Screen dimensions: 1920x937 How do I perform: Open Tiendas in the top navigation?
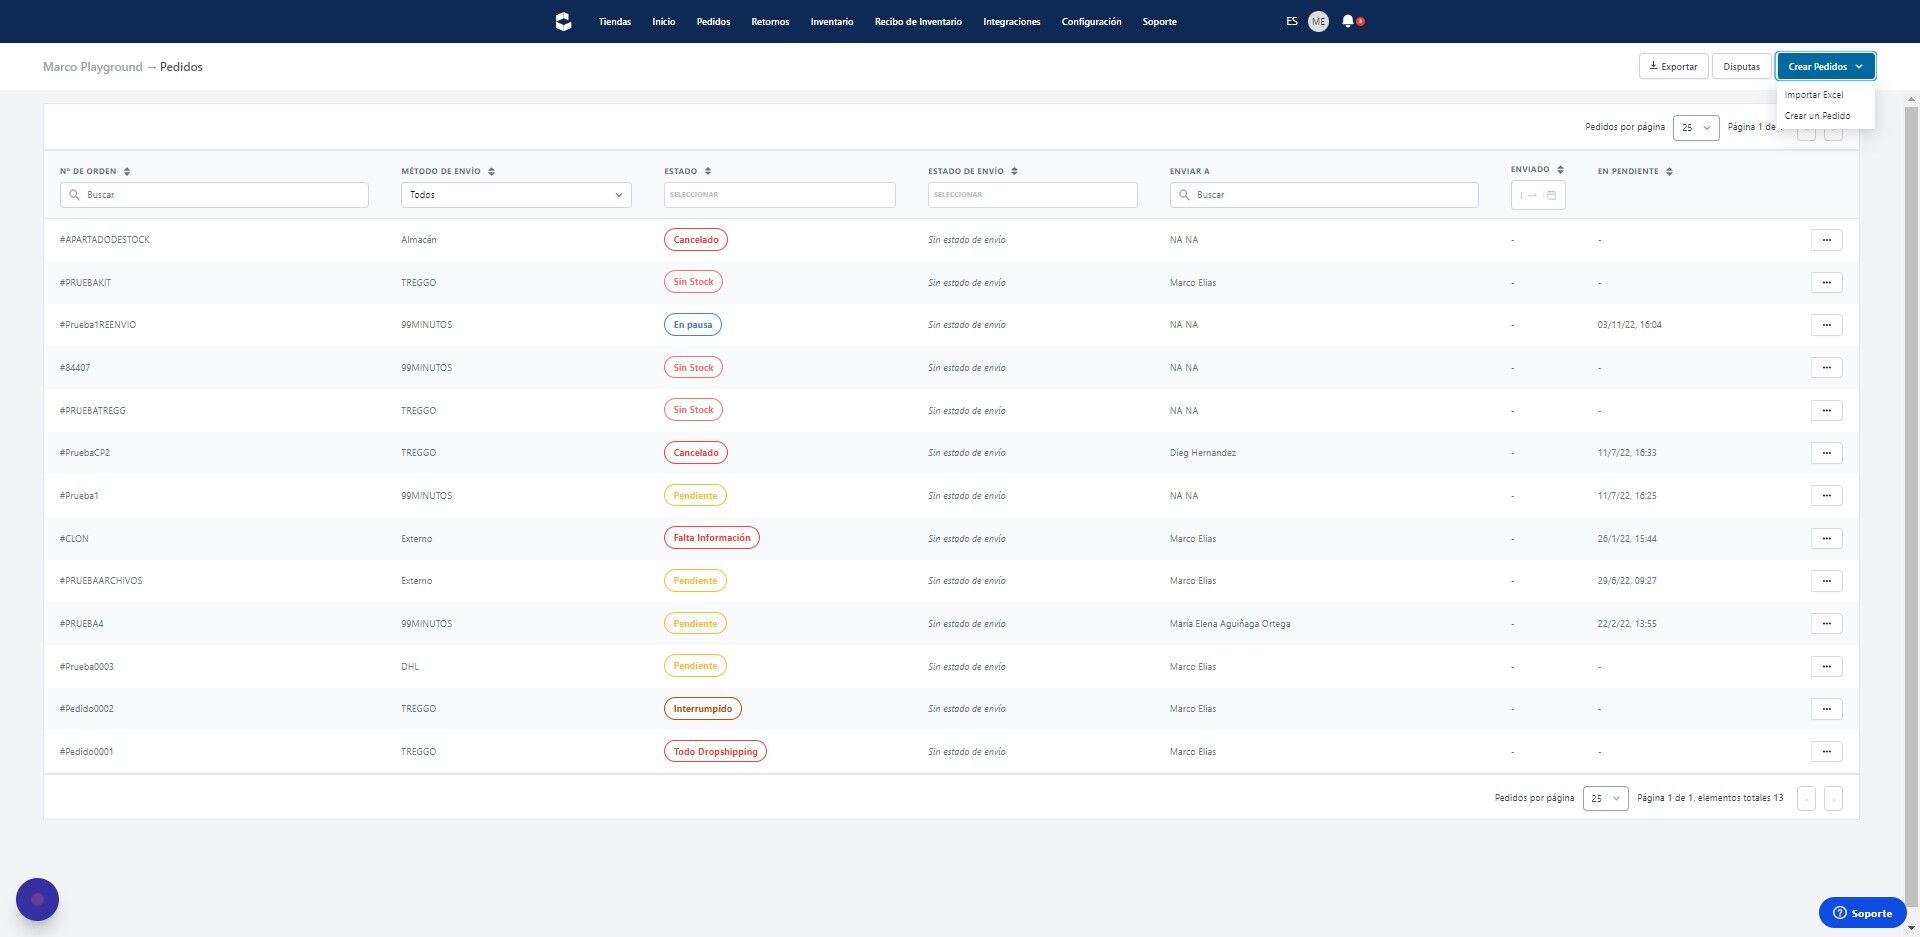[615, 21]
